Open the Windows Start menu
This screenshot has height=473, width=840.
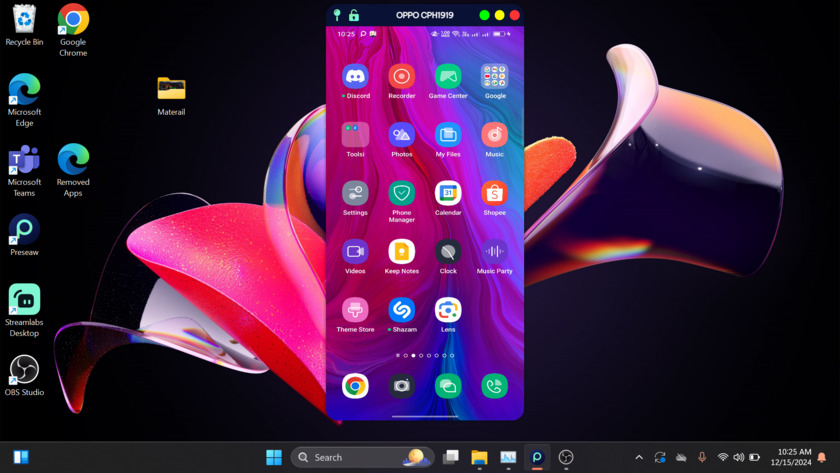point(274,457)
